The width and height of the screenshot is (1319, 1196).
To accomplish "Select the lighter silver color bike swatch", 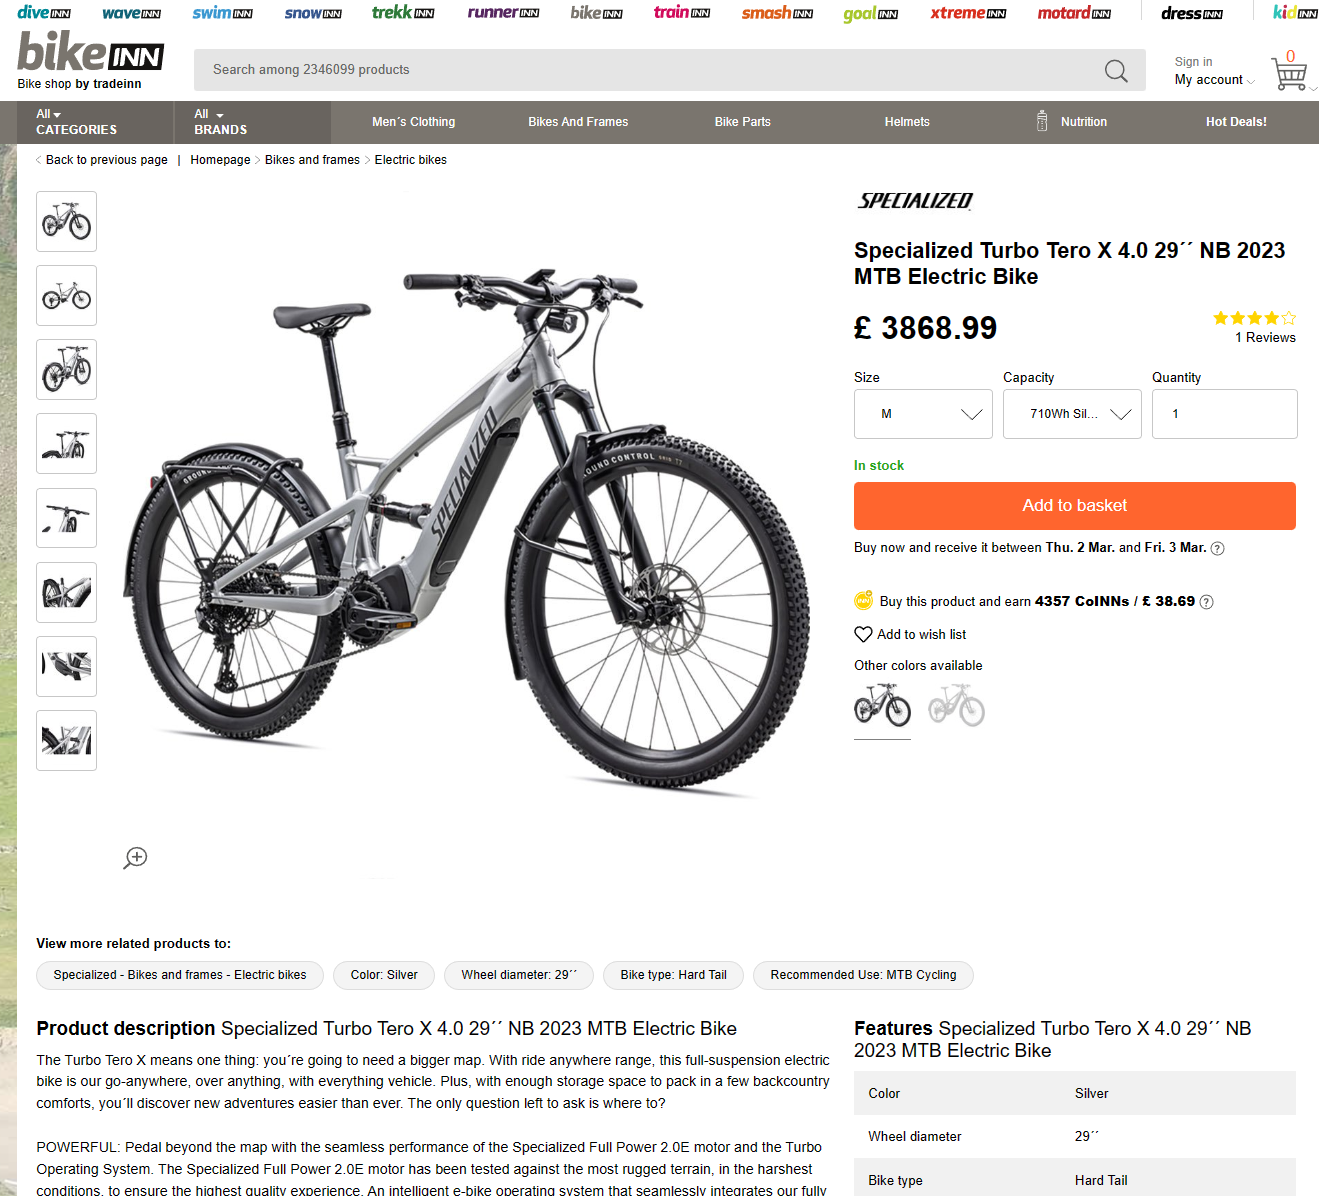I will click(957, 705).
